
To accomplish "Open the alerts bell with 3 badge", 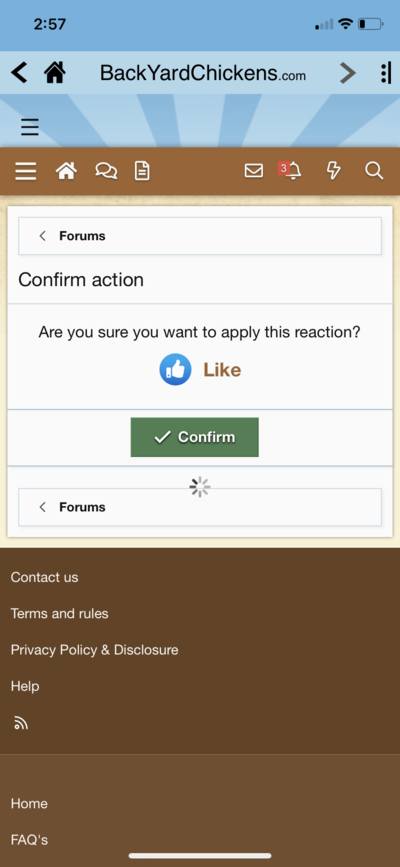I will tap(290, 170).
